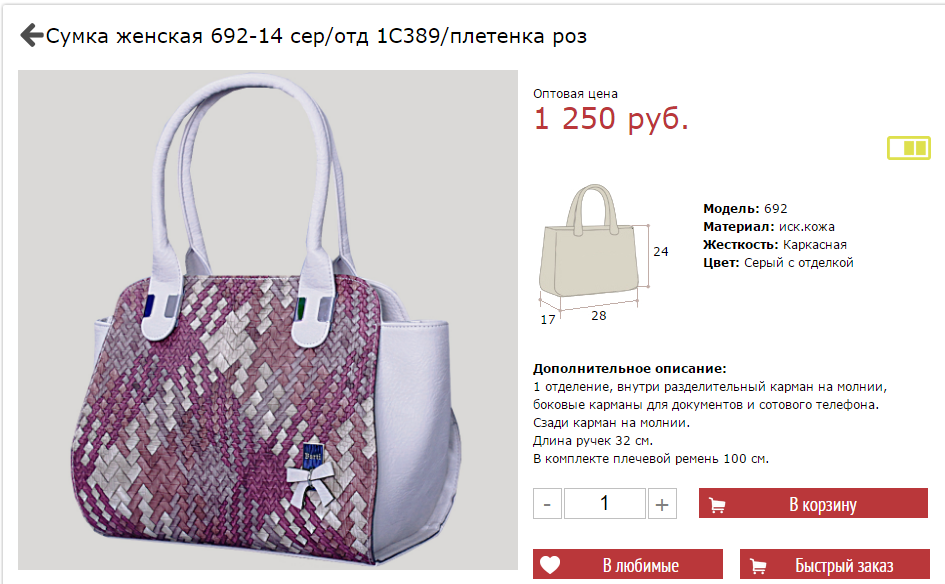This screenshot has width=945, height=584.
Task: Click the Цвет: Серый с отделкой attribute
Action: pyautogui.click(x=778, y=263)
